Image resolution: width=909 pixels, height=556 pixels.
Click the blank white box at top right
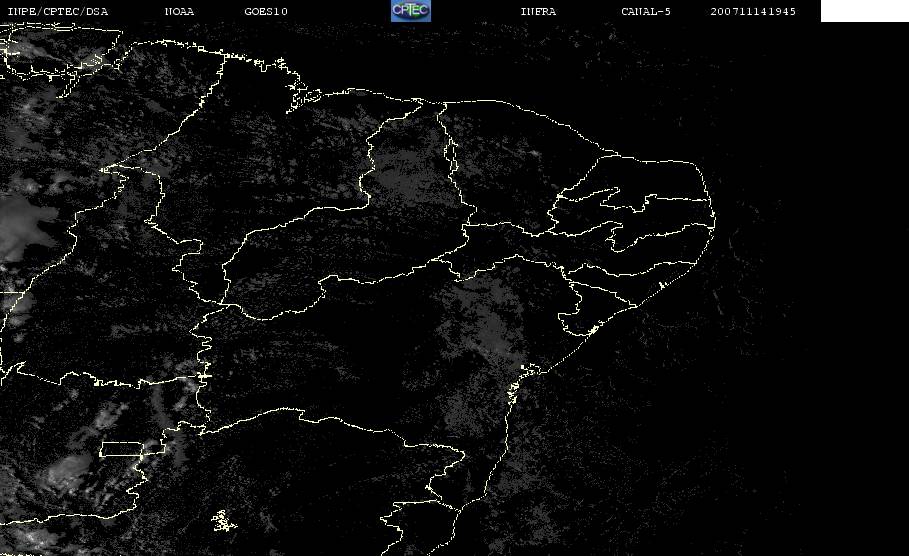(x=864, y=11)
